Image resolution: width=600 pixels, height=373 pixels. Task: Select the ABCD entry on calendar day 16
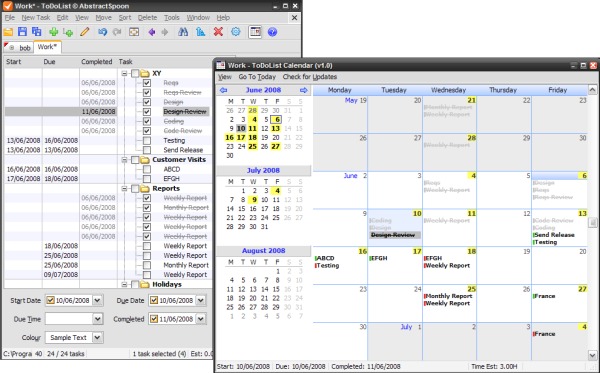(324, 258)
